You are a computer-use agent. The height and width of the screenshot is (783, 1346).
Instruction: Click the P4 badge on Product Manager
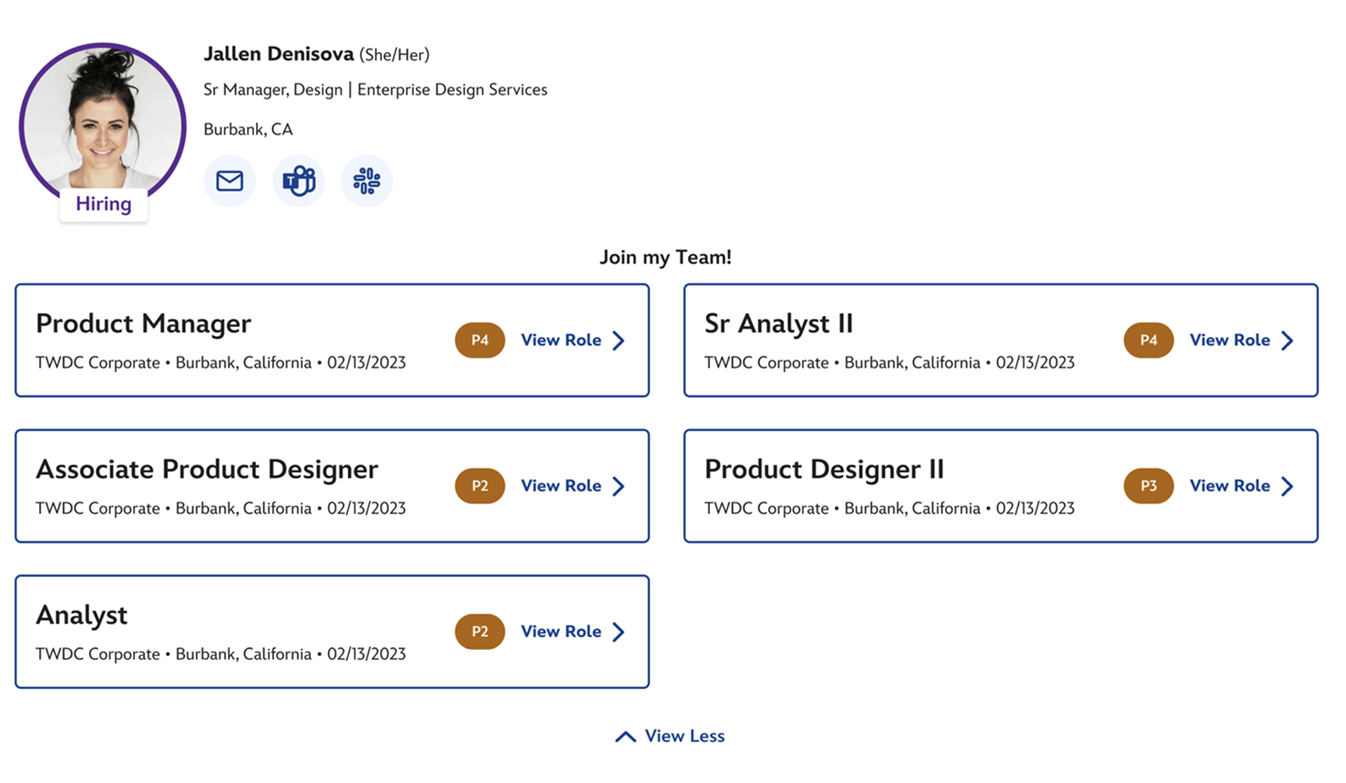480,340
